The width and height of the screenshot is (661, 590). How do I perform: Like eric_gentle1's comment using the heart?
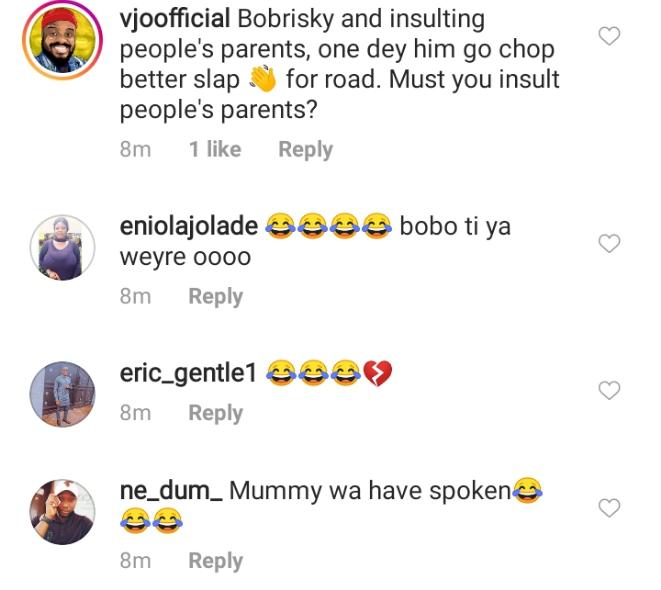(x=609, y=390)
